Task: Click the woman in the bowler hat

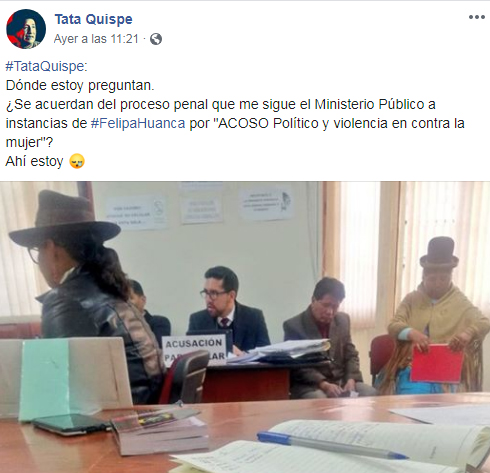Action: (437, 315)
